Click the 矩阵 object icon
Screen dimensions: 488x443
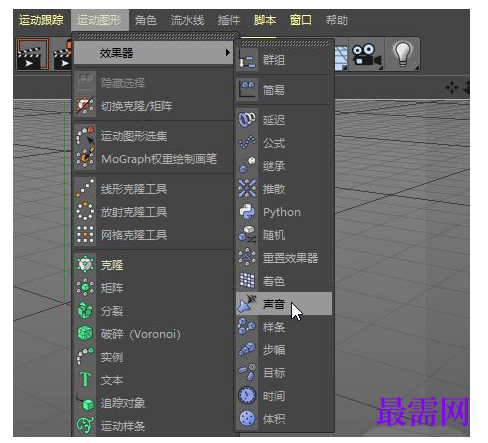[85, 287]
